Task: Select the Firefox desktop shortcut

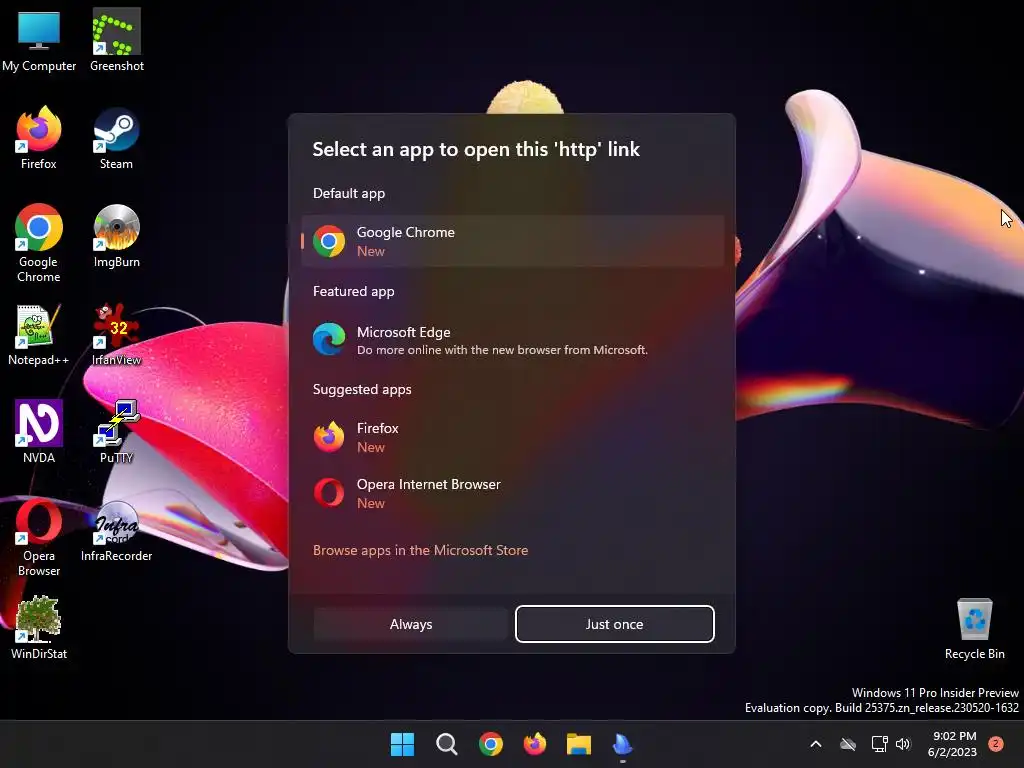Action: tap(39, 138)
